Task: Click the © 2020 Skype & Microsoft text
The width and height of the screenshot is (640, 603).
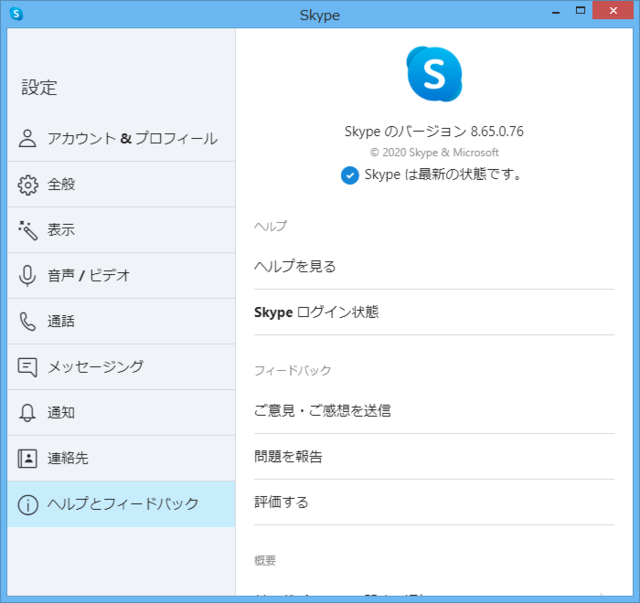Action: coord(434,153)
